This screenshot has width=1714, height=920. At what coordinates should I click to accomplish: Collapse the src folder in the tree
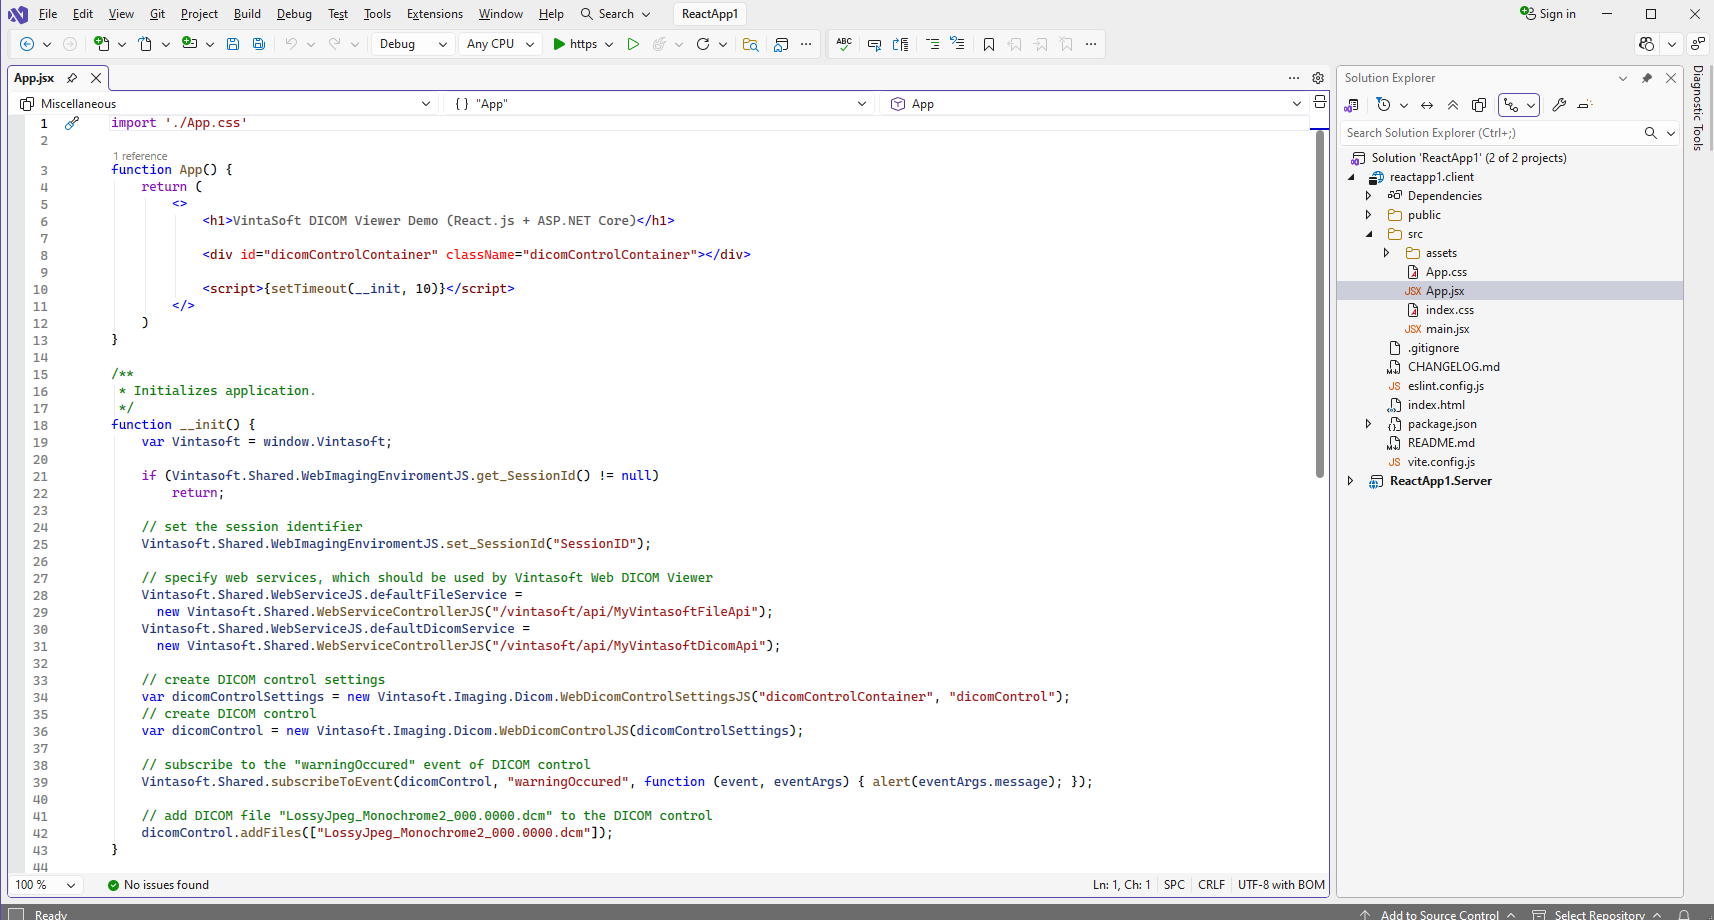point(1369,234)
